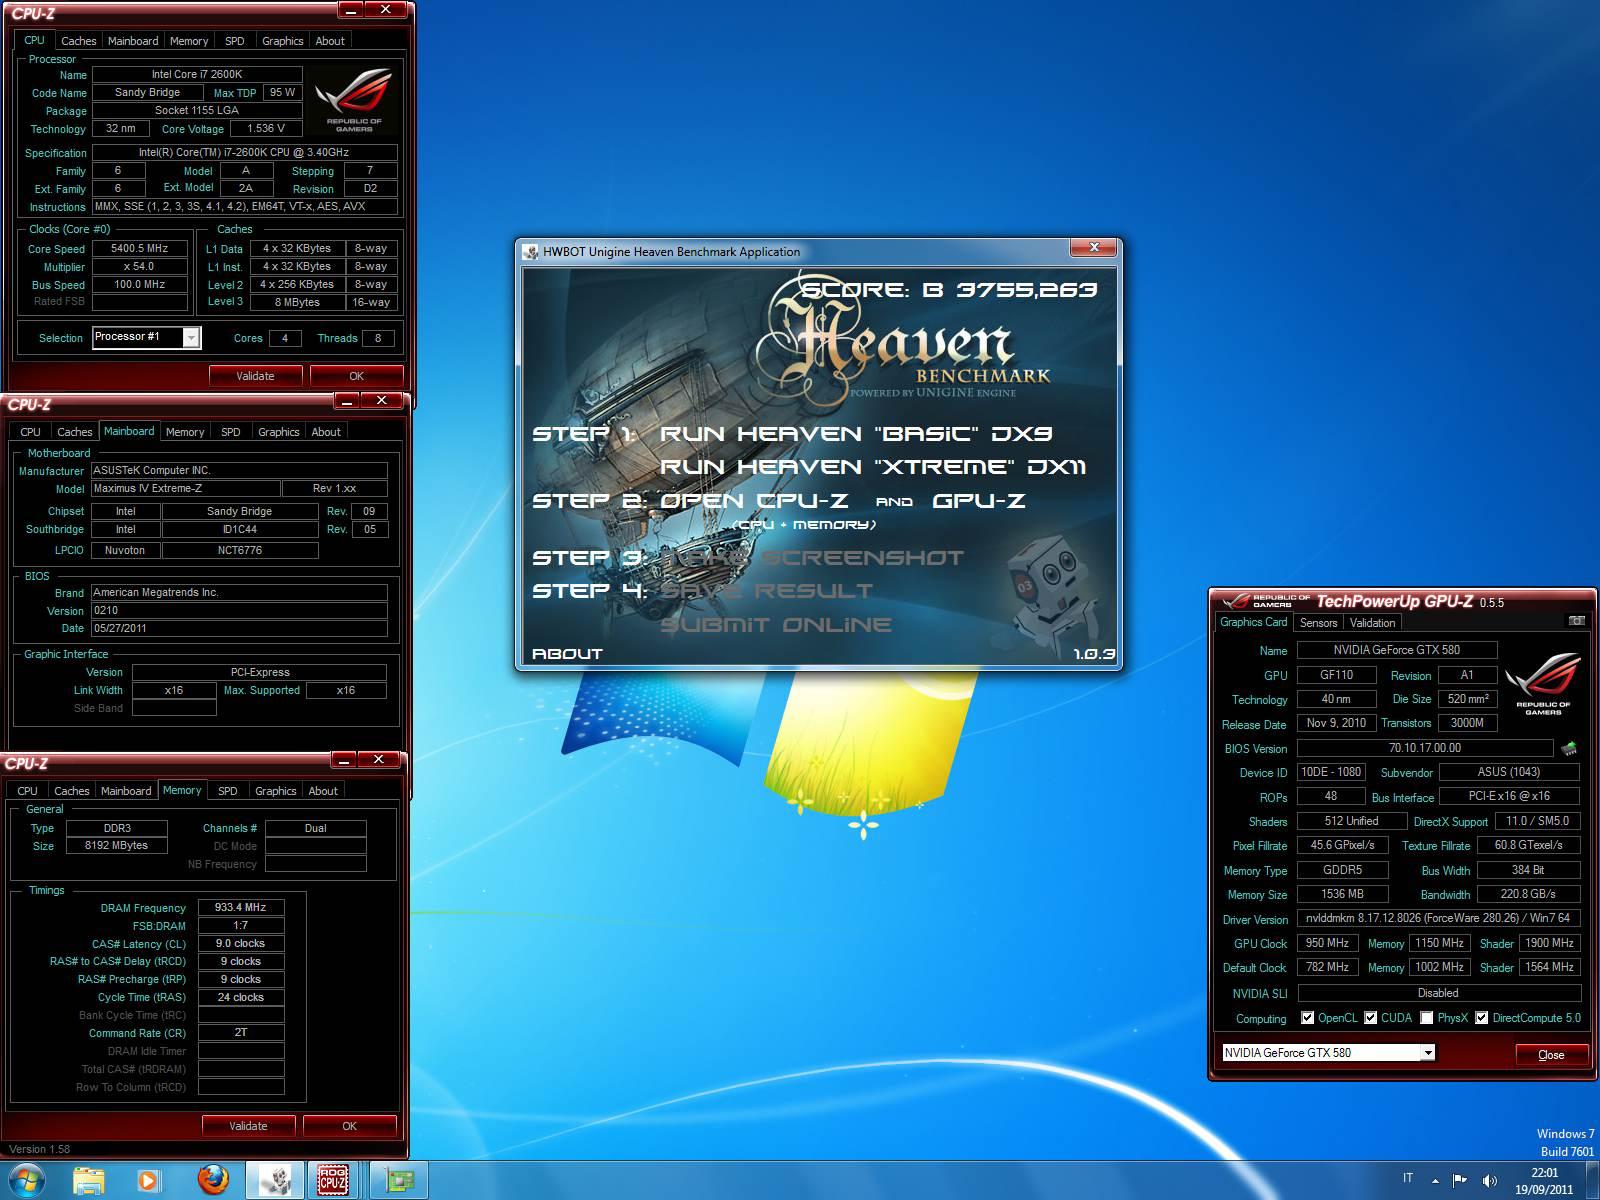Click the BIOS save chip icon in GPU-Z
1600x1200 pixels.
[1568, 747]
